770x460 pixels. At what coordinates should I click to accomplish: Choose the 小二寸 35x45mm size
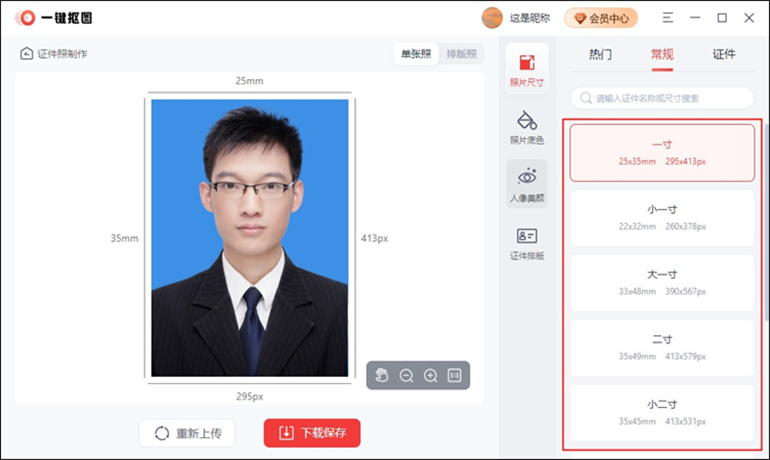click(x=662, y=412)
